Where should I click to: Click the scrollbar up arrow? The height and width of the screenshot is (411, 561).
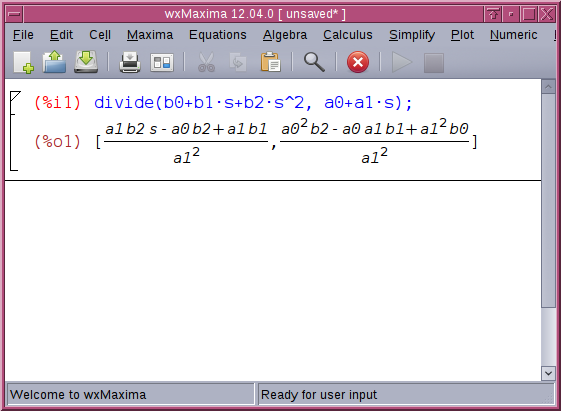[548, 87]
